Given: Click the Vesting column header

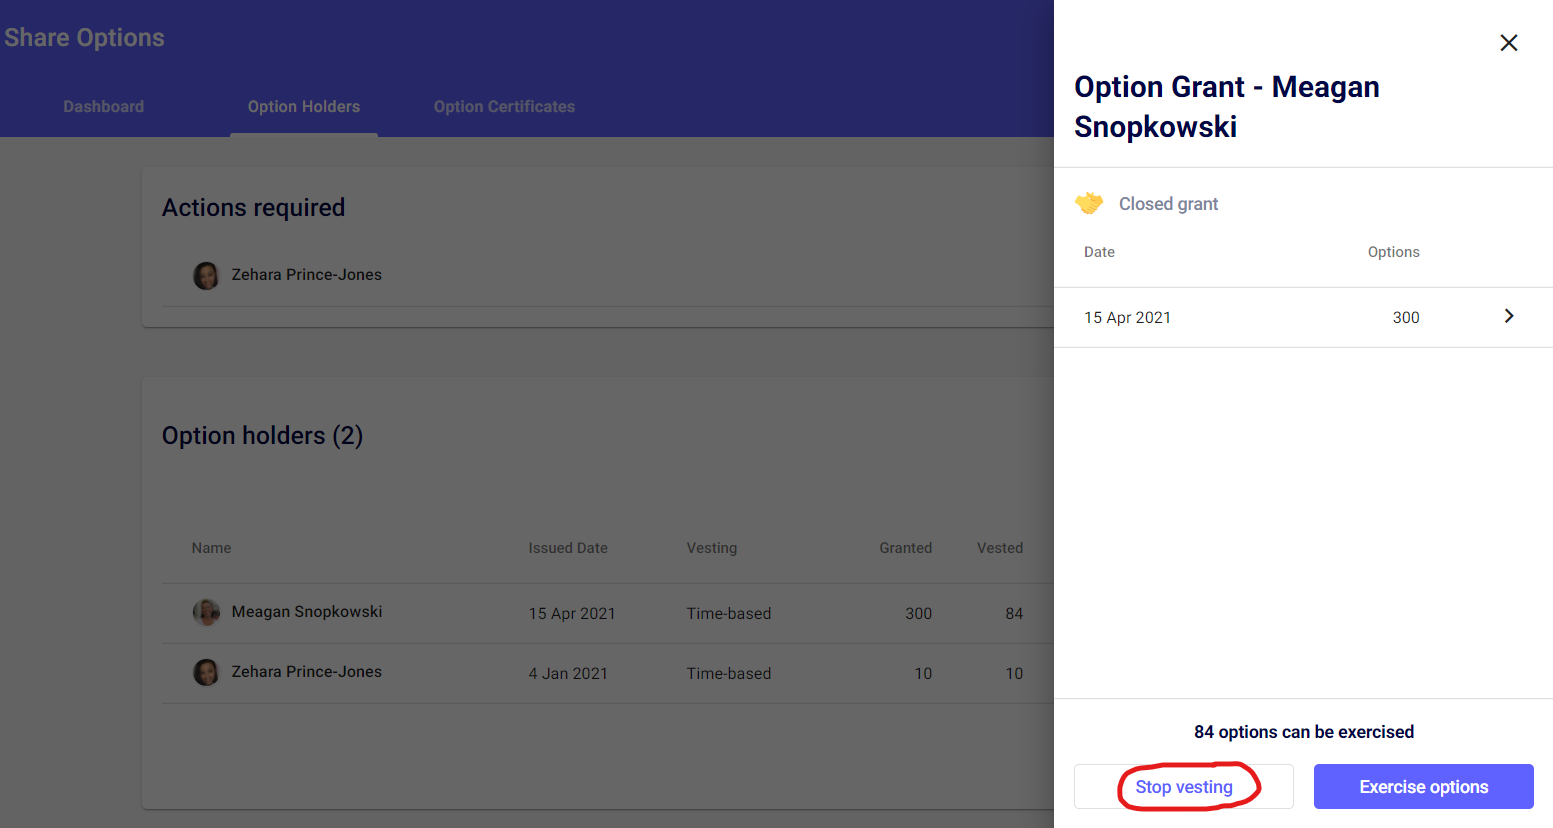Looking at the screenshot, I should click(x=712, y=548).
